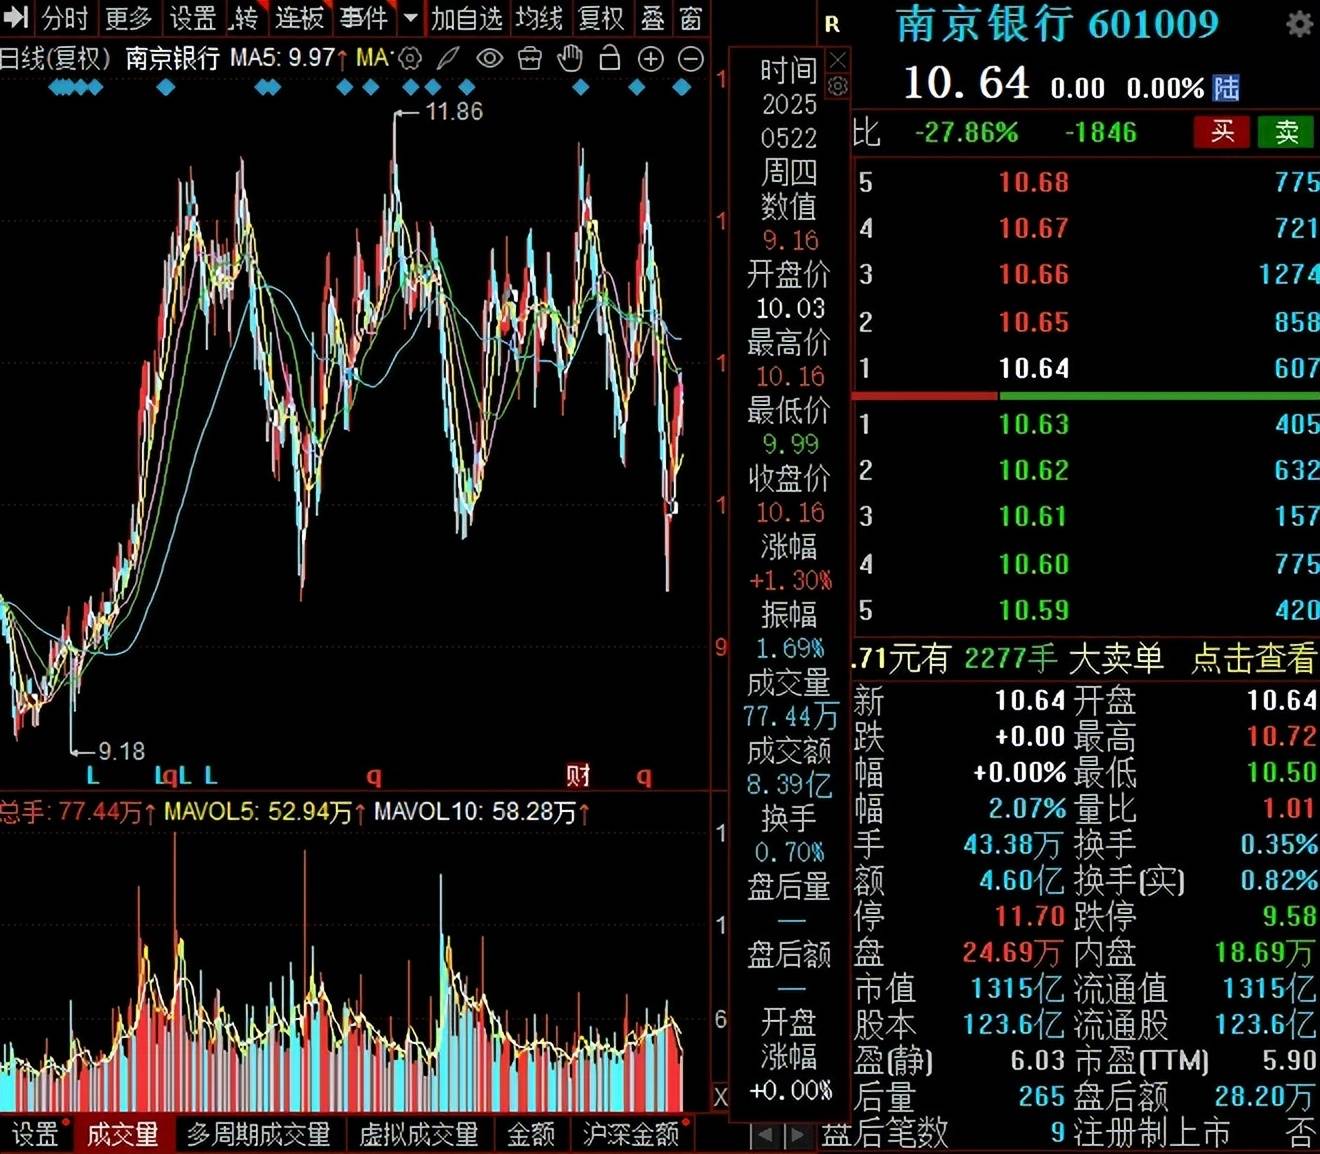Image resolution: width=1320 pixels, height=1154 pixels.
Task: Click the sell-5 price 10.68
Action: point(1034,182)
